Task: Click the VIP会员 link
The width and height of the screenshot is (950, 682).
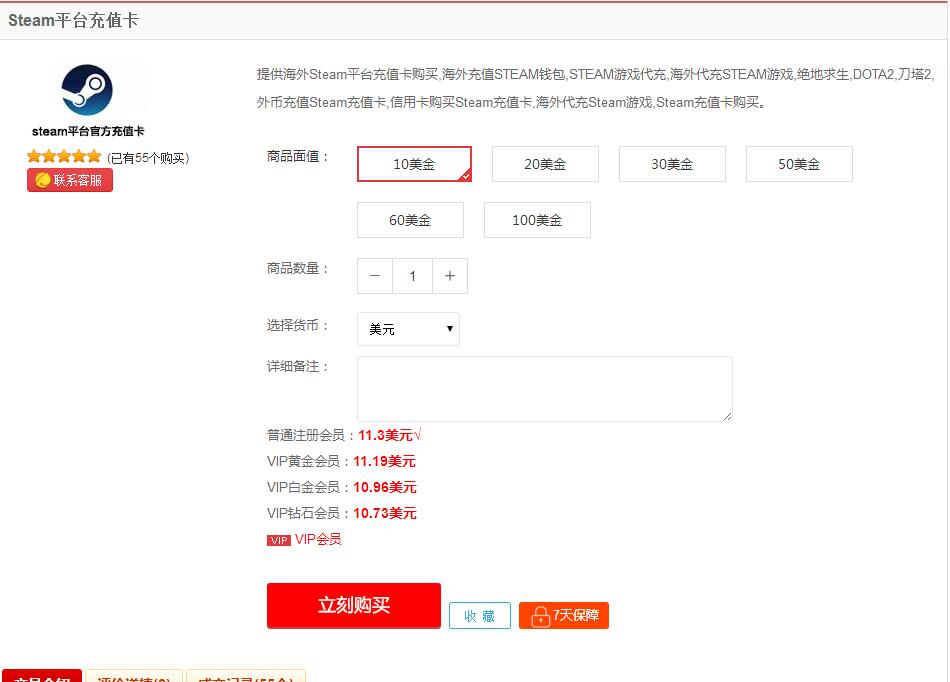Action: point(318,539)
